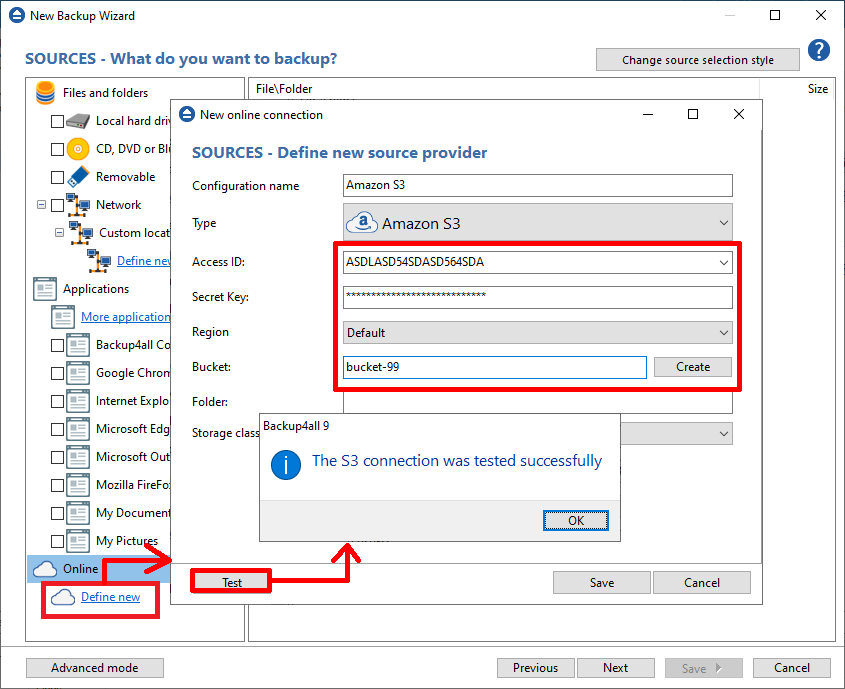Viewport: 845px width, 689px height.
Task: Click the Secret Key password field
Action: [x=538, y=297]
